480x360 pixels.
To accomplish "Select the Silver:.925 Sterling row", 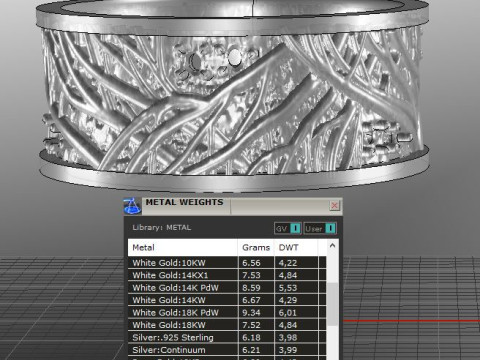I will 227,337.
